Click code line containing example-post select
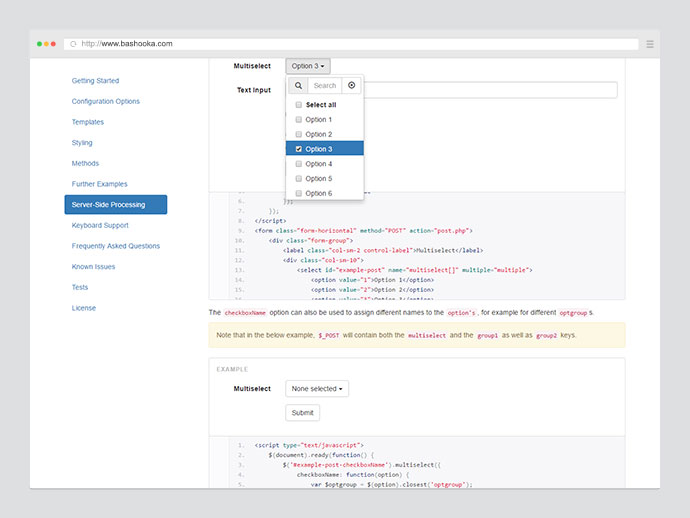This screenshot has height=518, width=690. 415,270
